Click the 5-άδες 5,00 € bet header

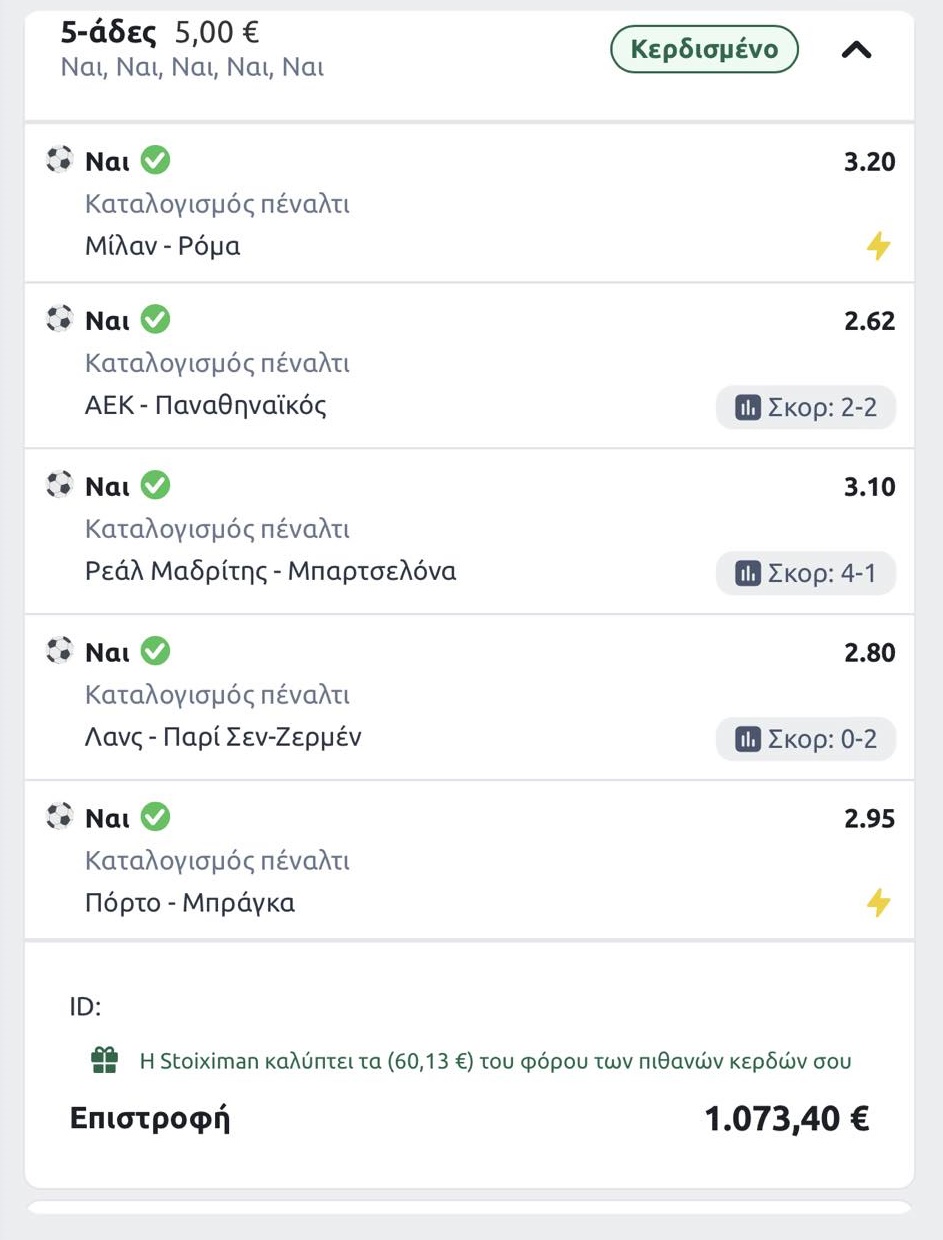pyautogui.click(x=160, y=33)
